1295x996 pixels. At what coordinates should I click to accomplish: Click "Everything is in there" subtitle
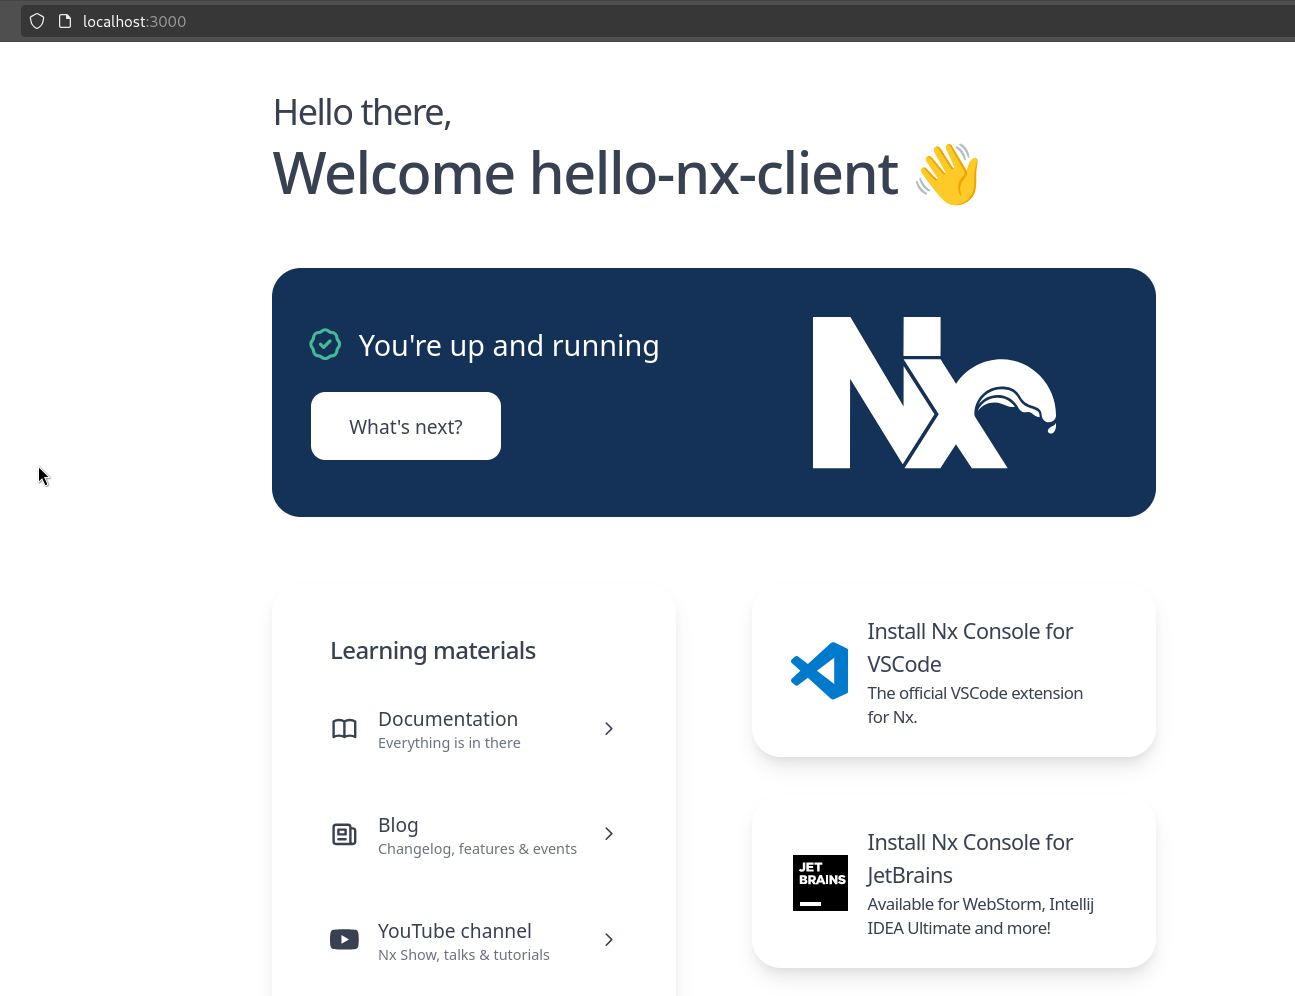tap(449, 743)
